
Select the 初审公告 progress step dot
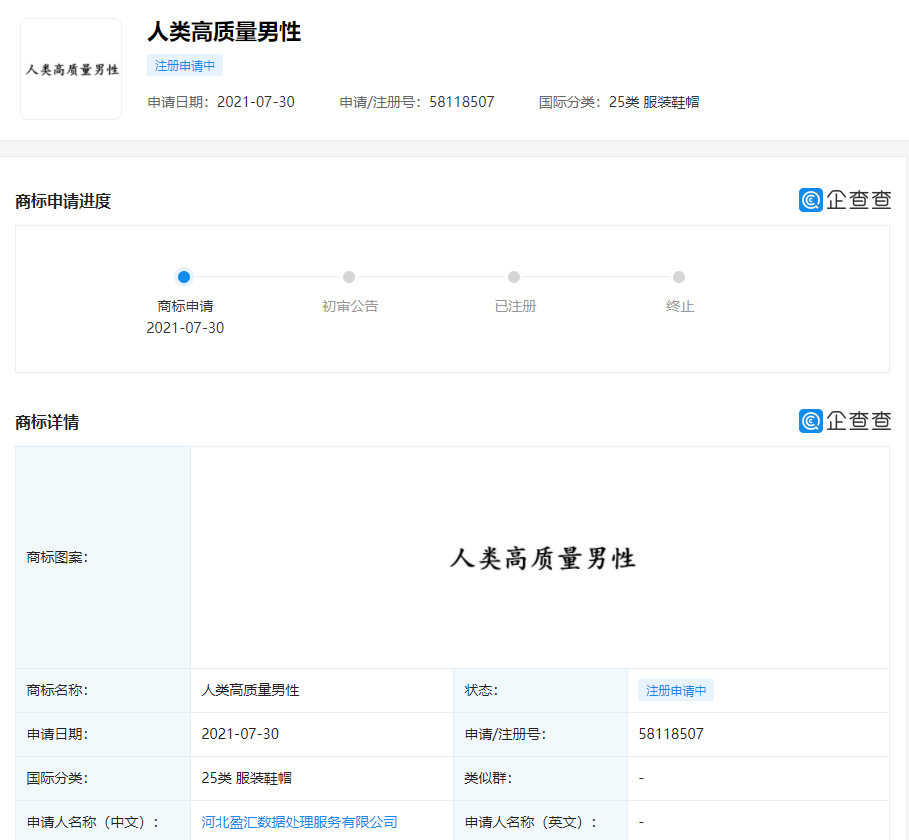point(349,277)
